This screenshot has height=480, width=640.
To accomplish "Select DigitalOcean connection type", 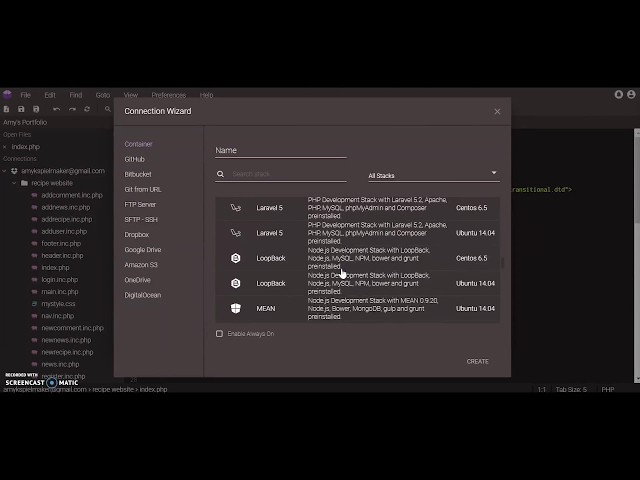I will pyautogui.click(x=143, y=295).
